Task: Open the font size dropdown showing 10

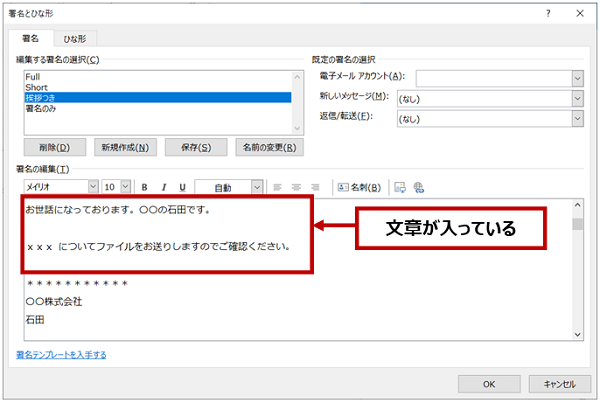Action: pyautogui.click(x=125, y=187)
